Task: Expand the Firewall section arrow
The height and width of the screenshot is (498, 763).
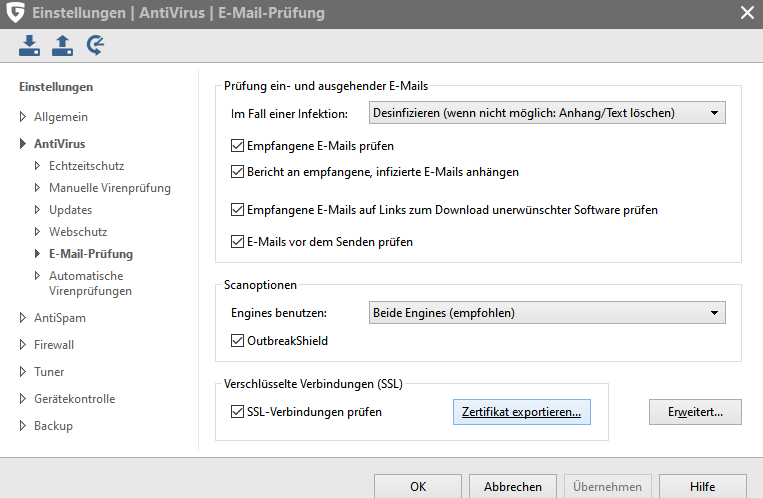Action: [24, 345]
